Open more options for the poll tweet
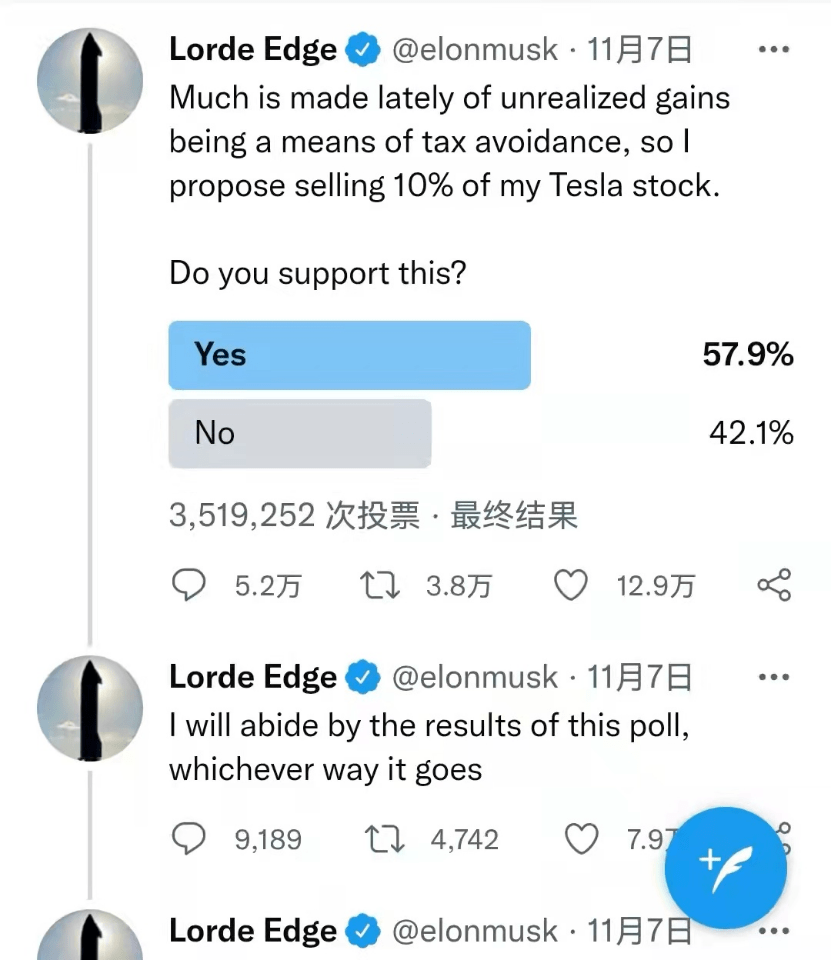831x960 pixels. point(774,49)
